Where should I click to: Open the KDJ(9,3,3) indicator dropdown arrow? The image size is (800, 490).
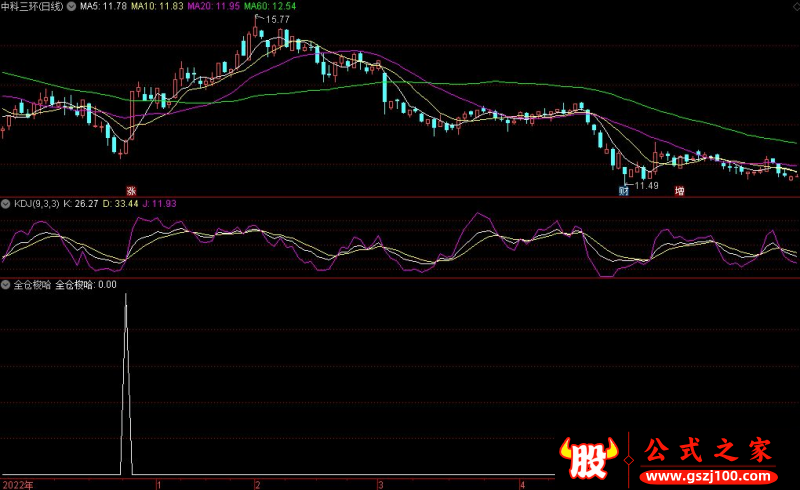[6, 204]
